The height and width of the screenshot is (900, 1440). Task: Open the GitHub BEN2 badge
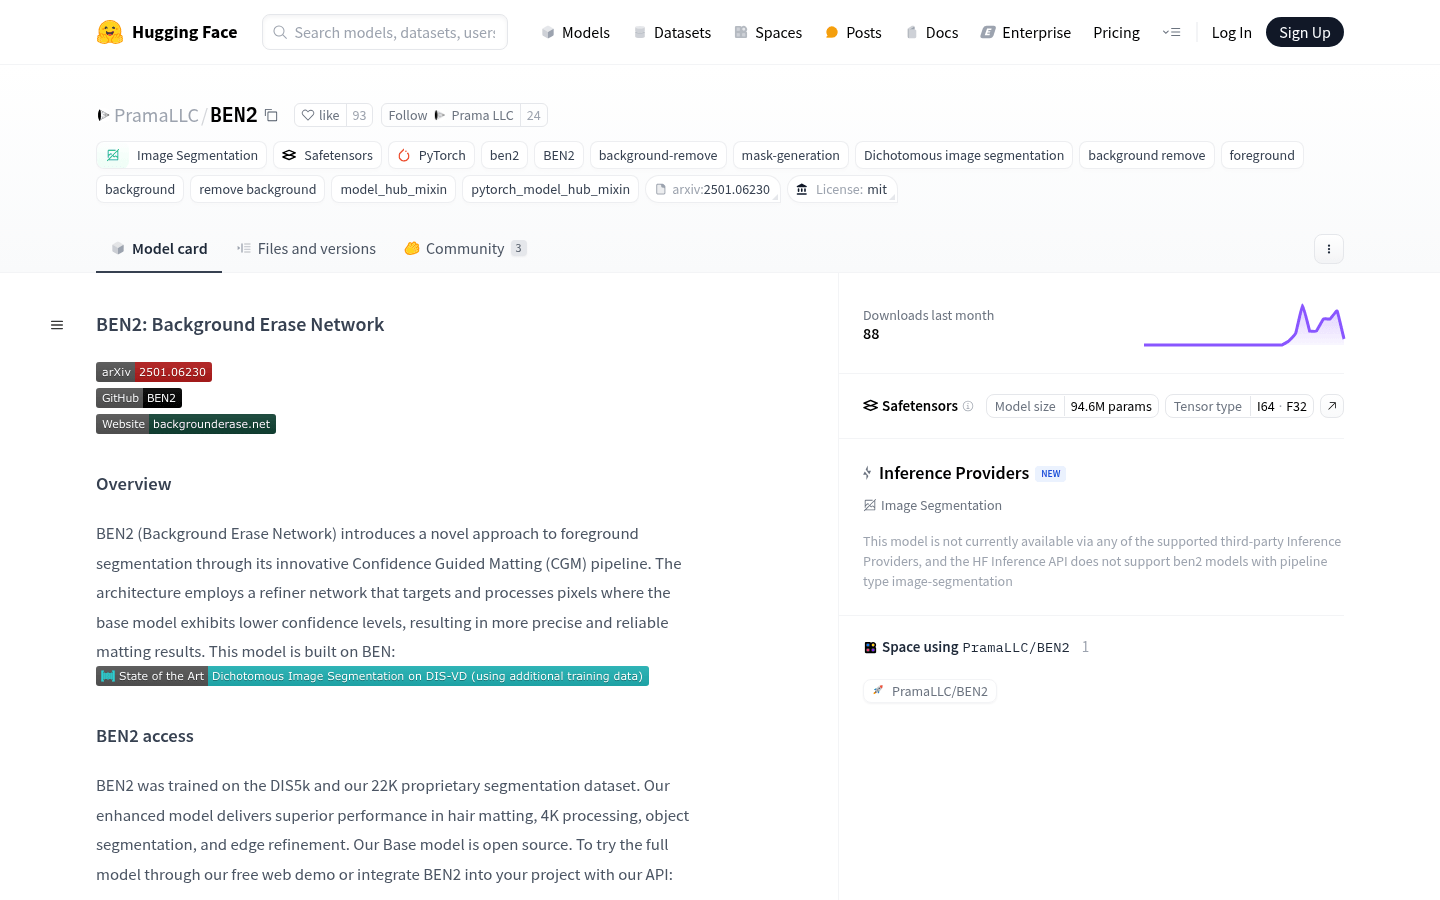[x=139, y=398]
